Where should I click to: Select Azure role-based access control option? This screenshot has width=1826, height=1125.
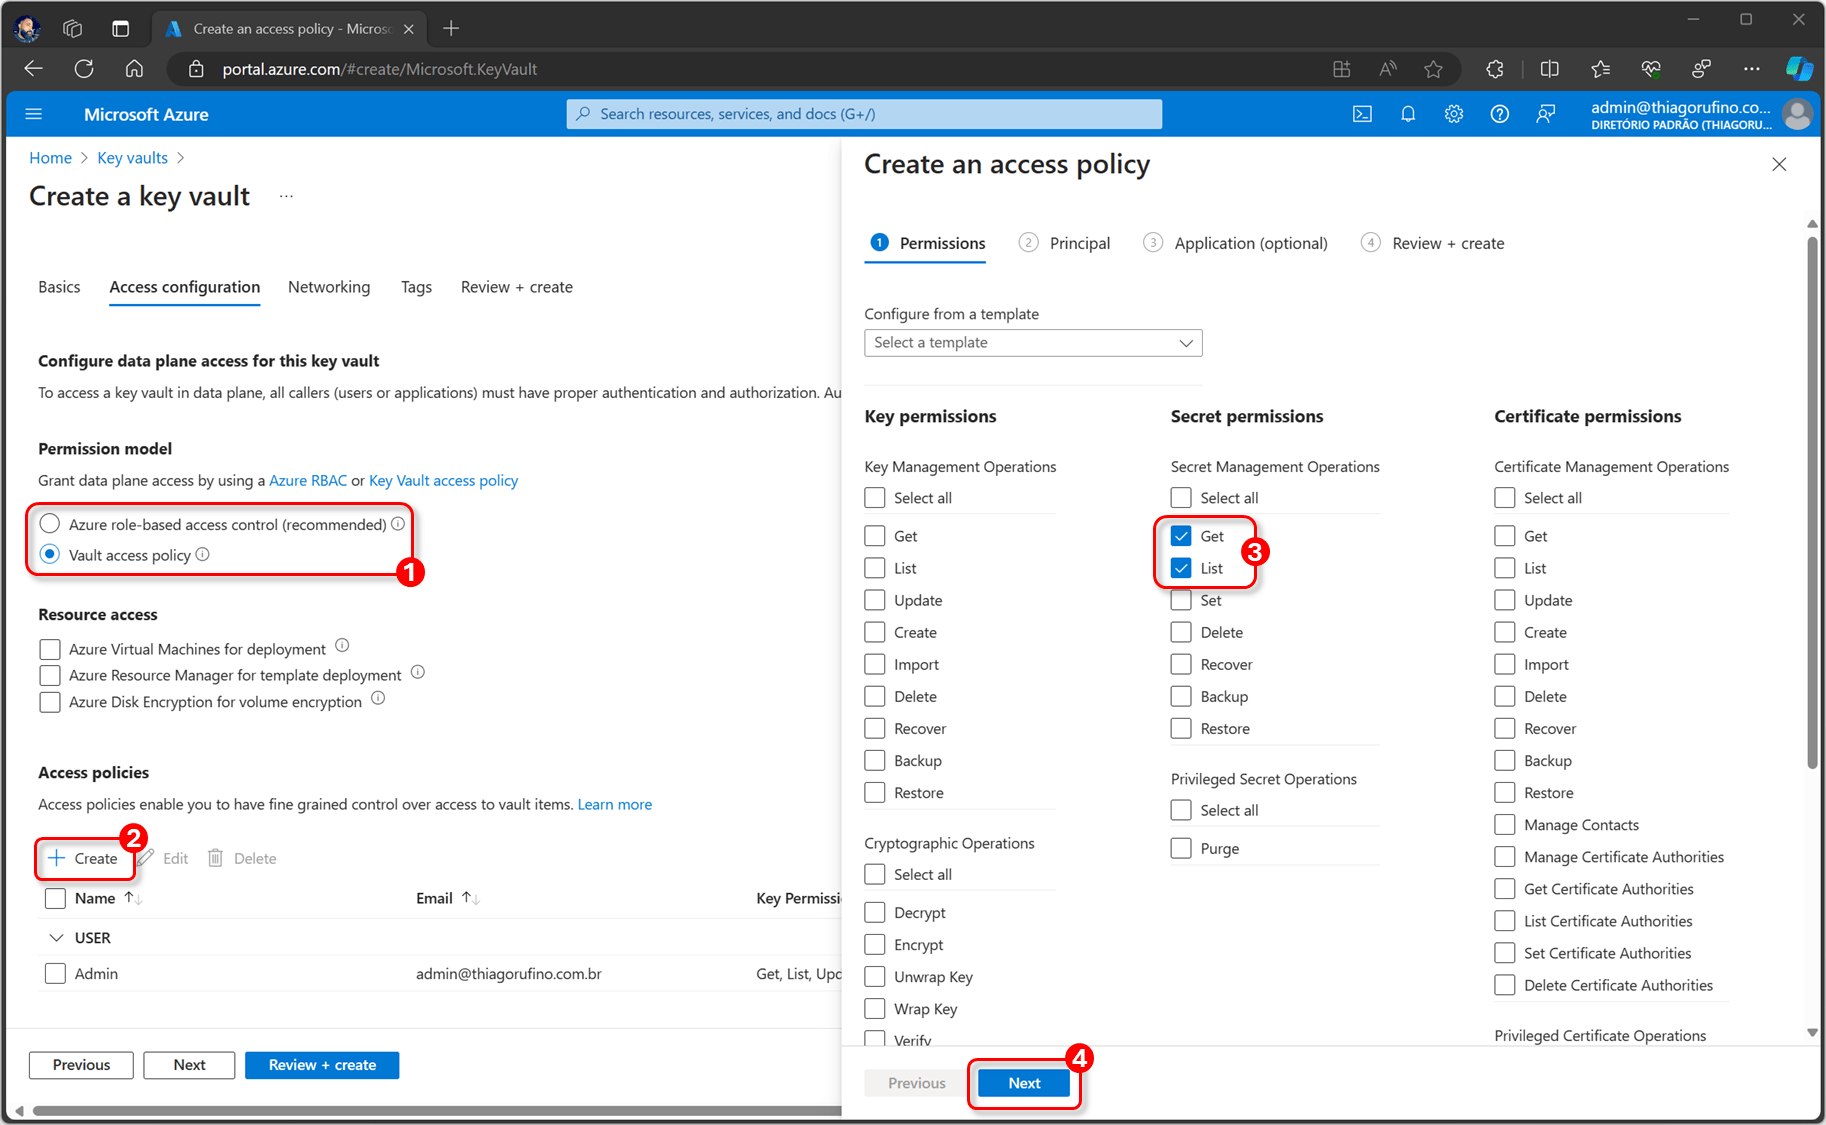[x=50, y=524]
